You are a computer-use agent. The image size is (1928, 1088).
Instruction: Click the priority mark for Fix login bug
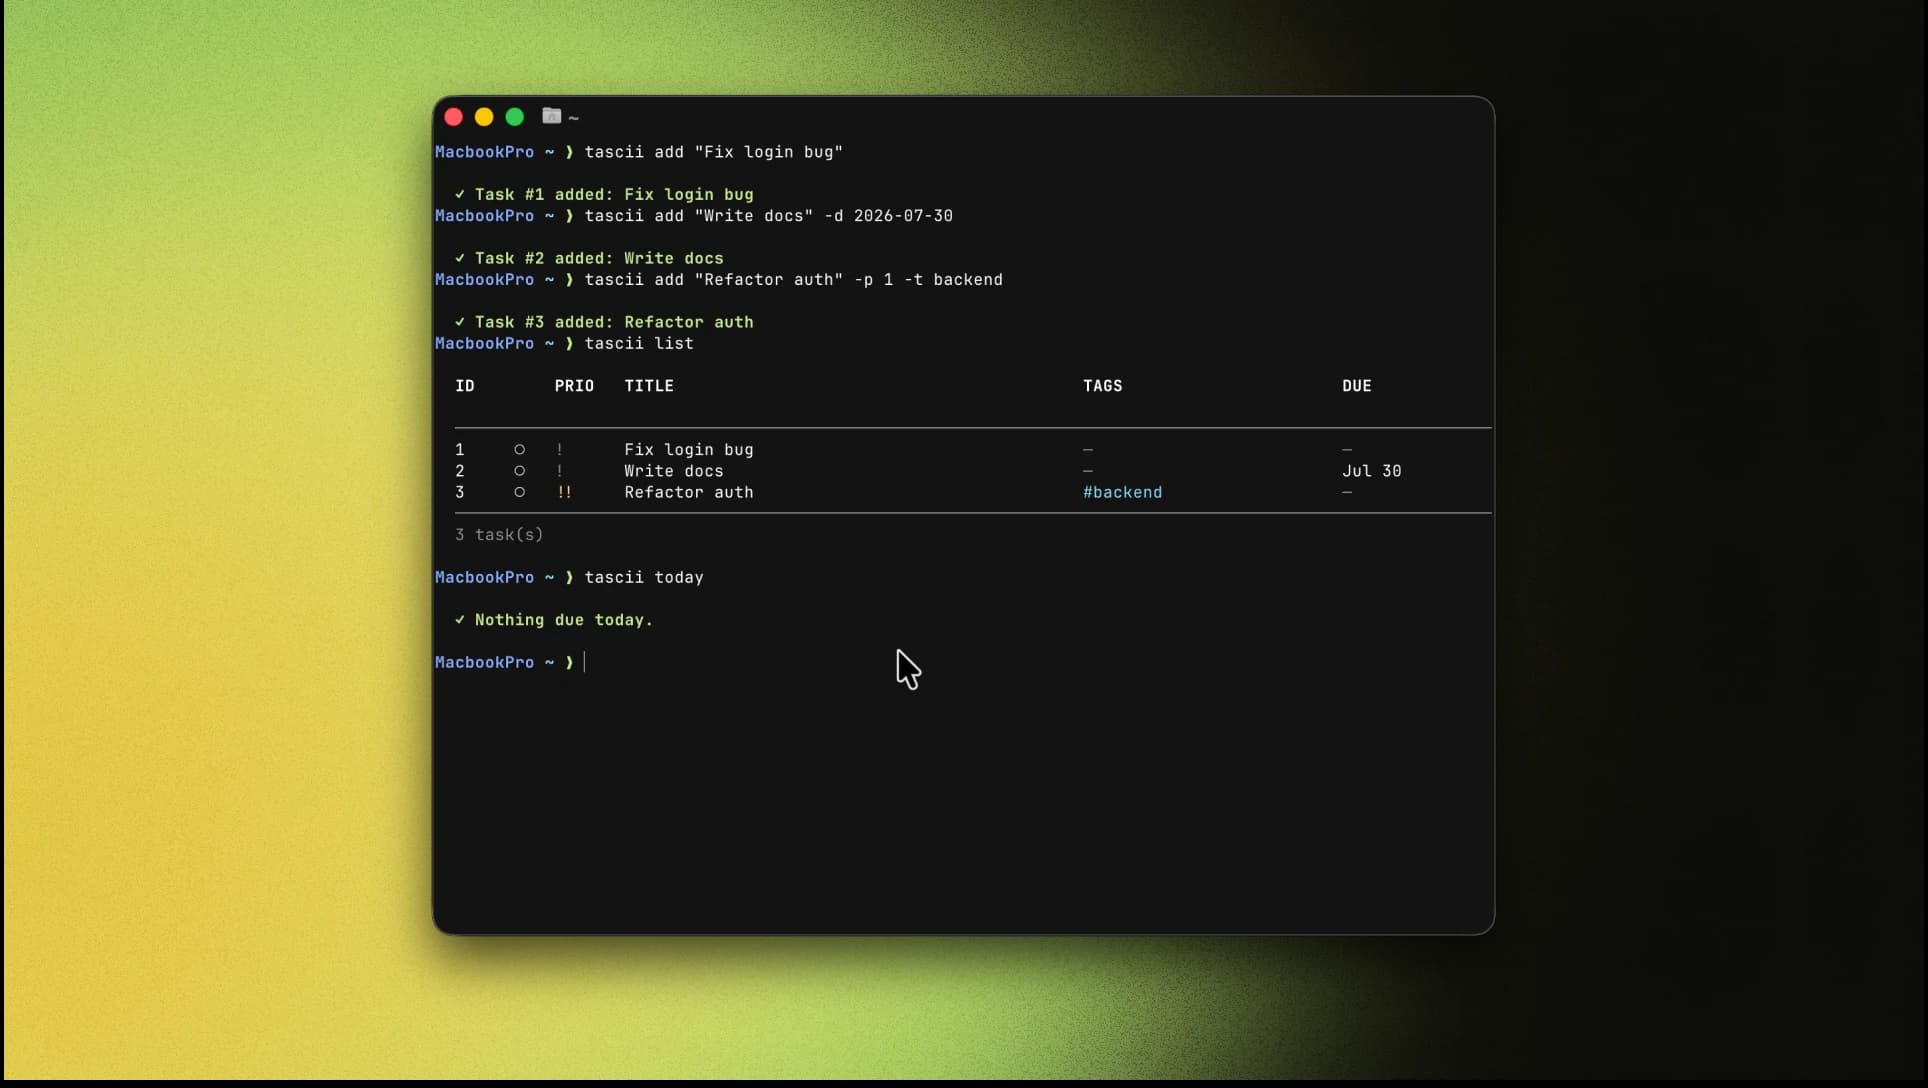pyautogui.click(x=560, y=450)
